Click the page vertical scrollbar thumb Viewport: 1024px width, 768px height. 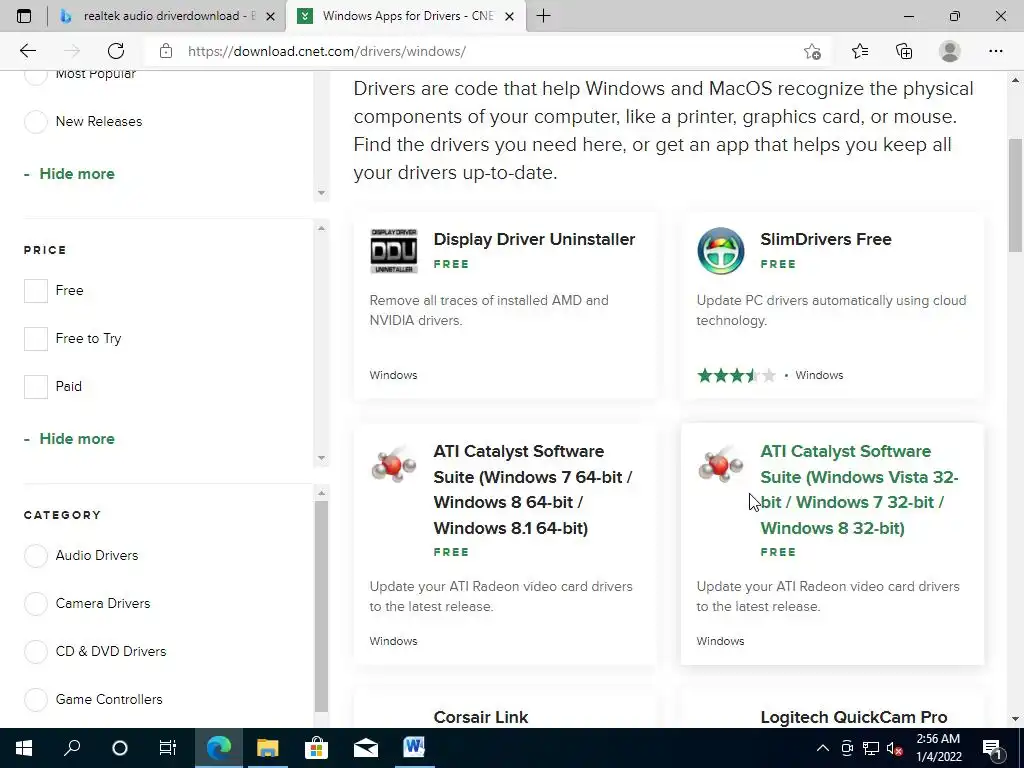coord(1015,195)
